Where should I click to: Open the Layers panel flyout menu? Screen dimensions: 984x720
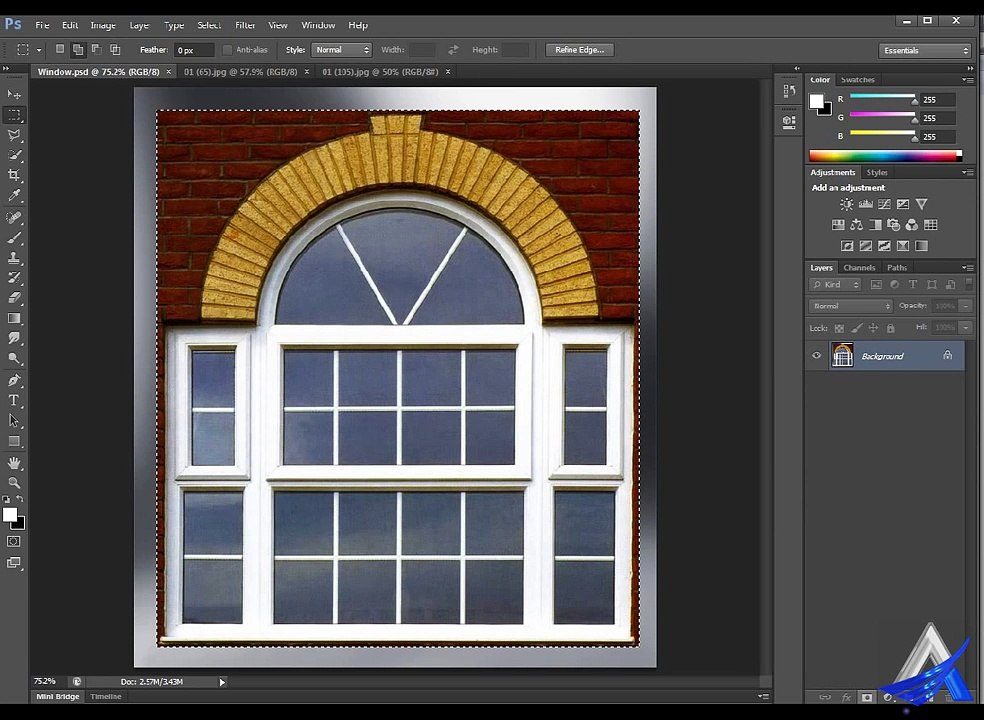[967, 267]
